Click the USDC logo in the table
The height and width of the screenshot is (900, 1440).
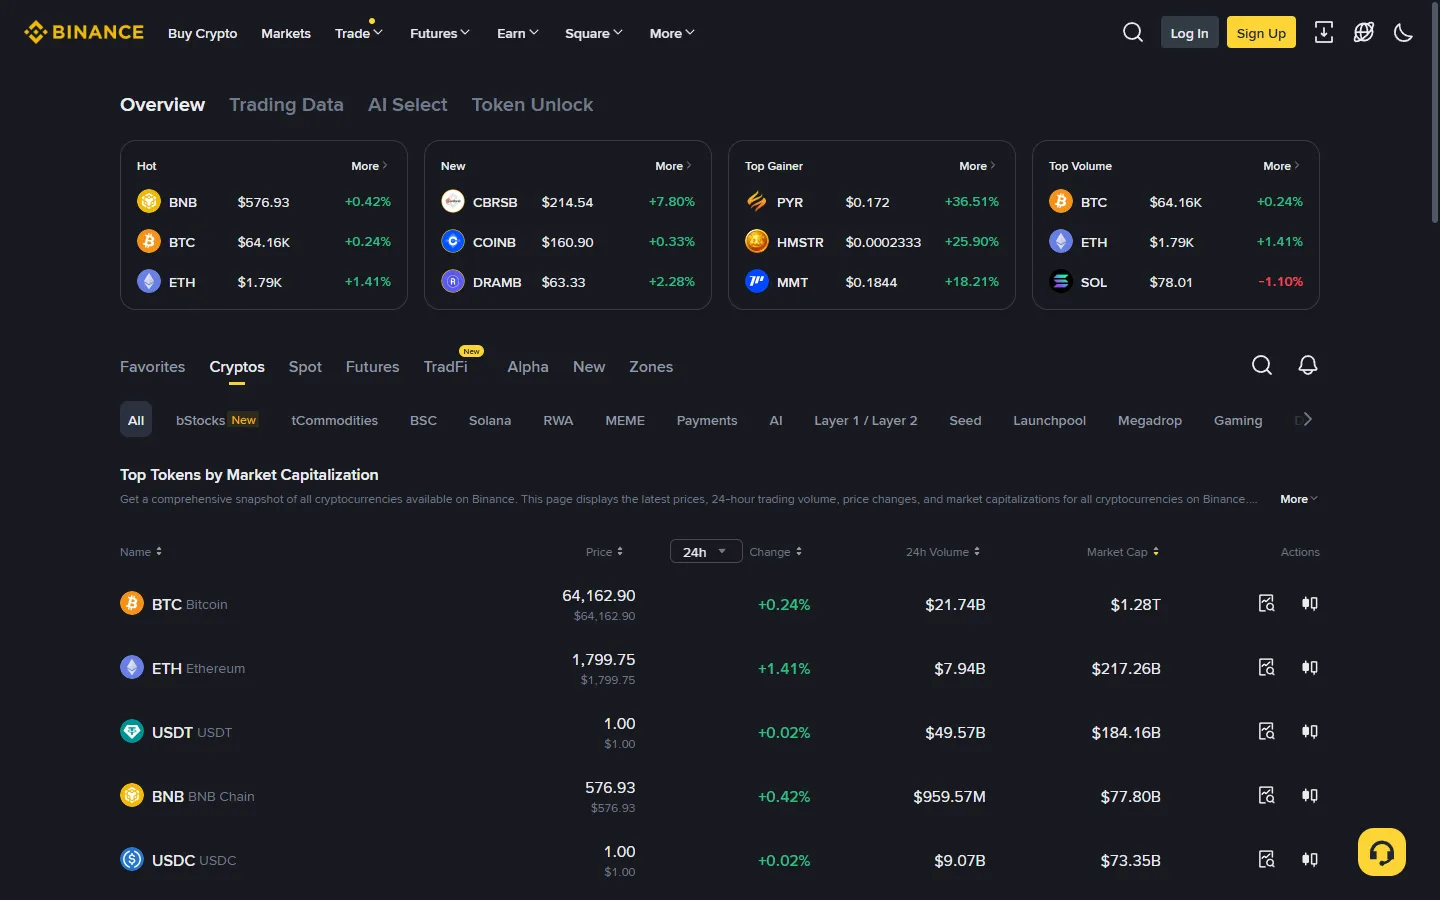[x=132, y=859]
